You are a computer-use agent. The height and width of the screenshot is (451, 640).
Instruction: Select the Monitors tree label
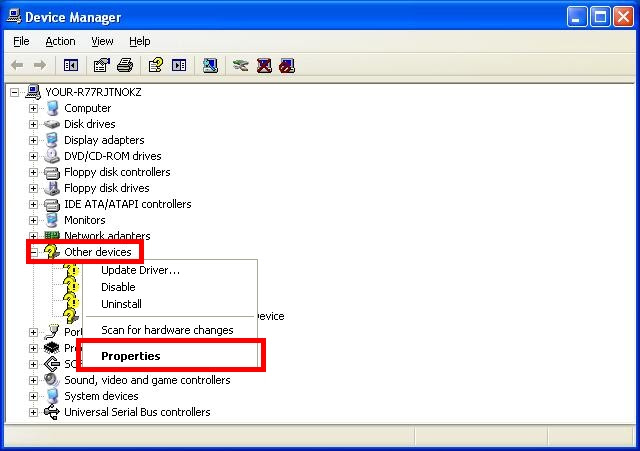tap(85, 220)
